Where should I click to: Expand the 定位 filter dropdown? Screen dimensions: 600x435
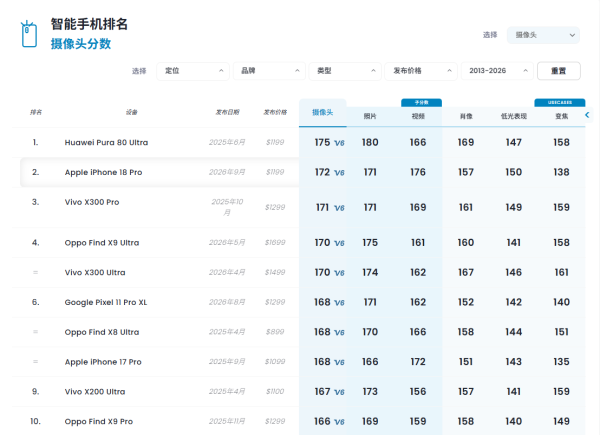[x=193, y=71]
